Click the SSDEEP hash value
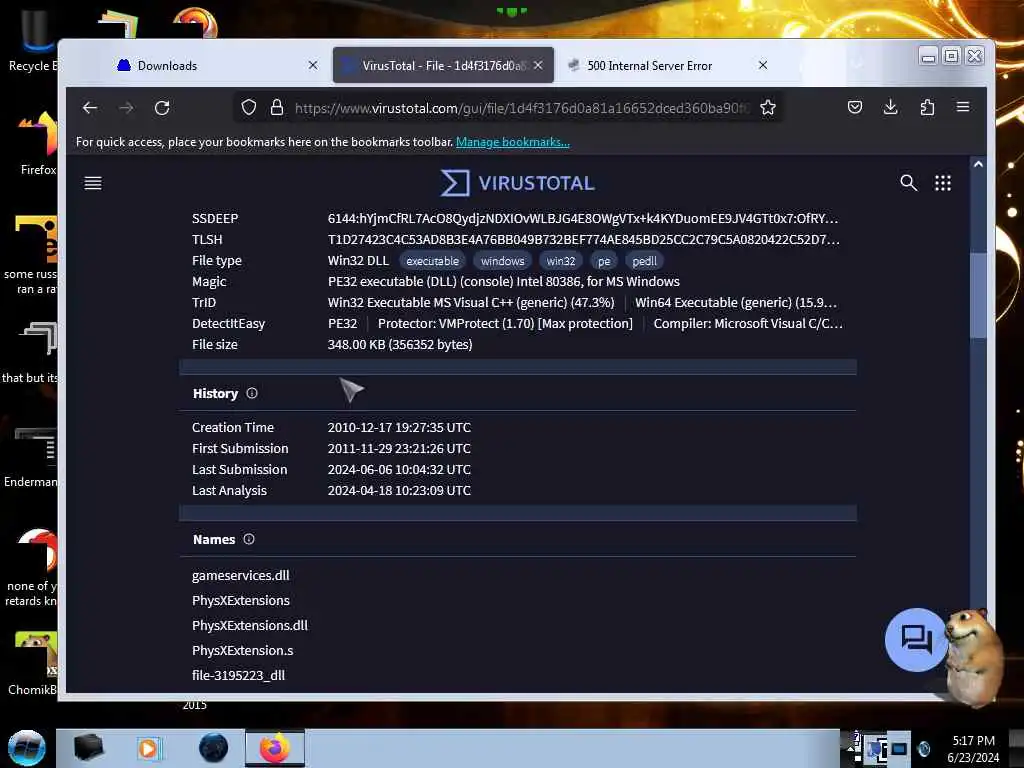1024x768 pixels. pyautogui.click(x=583, y=218)
